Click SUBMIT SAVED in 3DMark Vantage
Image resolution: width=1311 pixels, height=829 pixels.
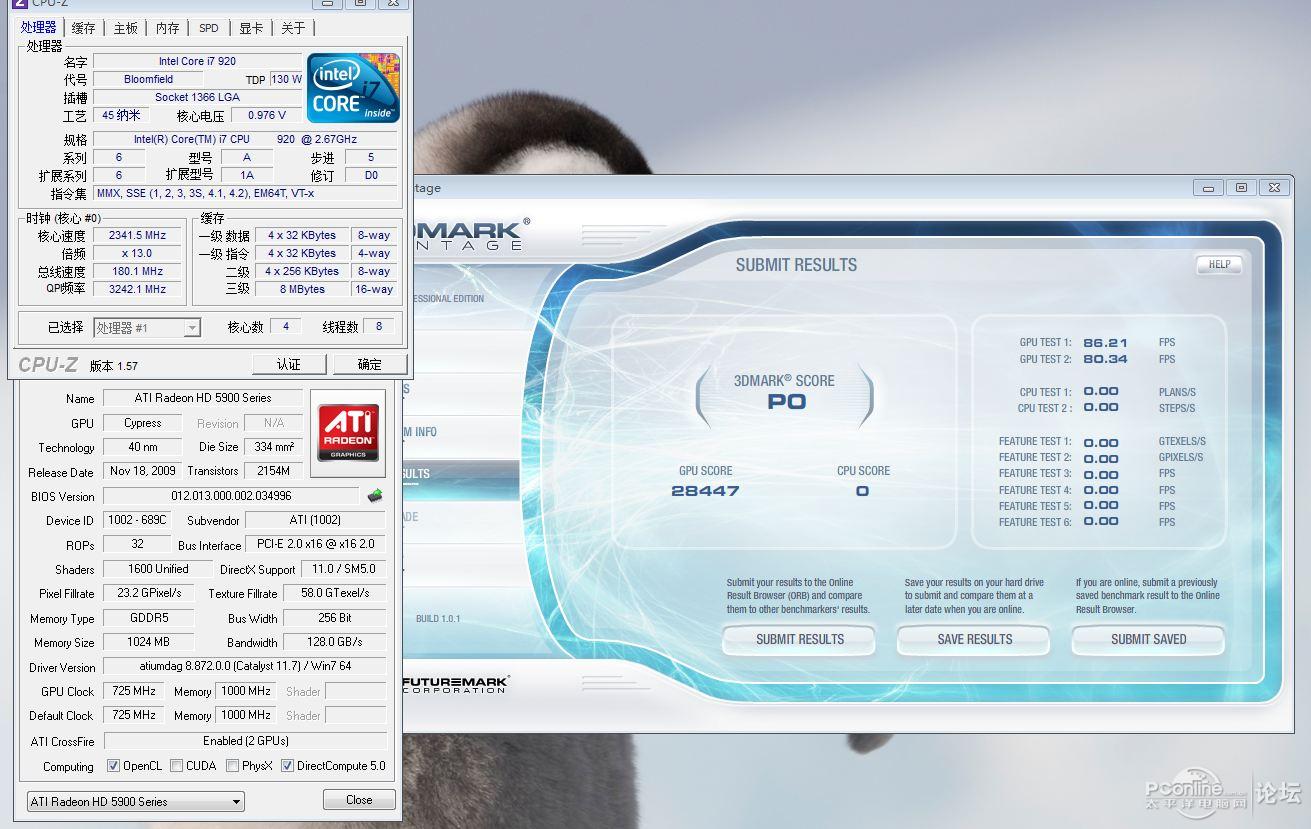pyautogui.click(x=1148, y=640)
